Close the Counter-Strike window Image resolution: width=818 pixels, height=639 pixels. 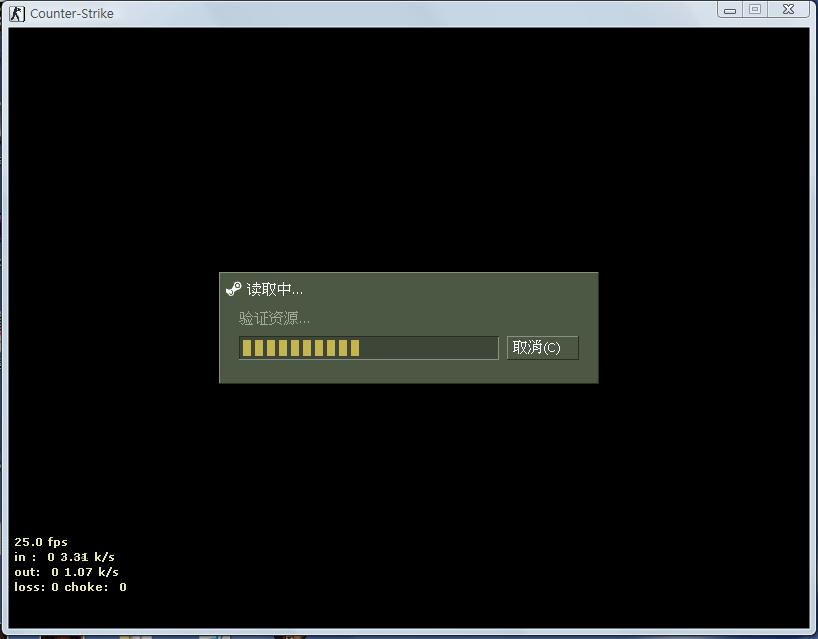pyautogui.click(x=789, y=9)
